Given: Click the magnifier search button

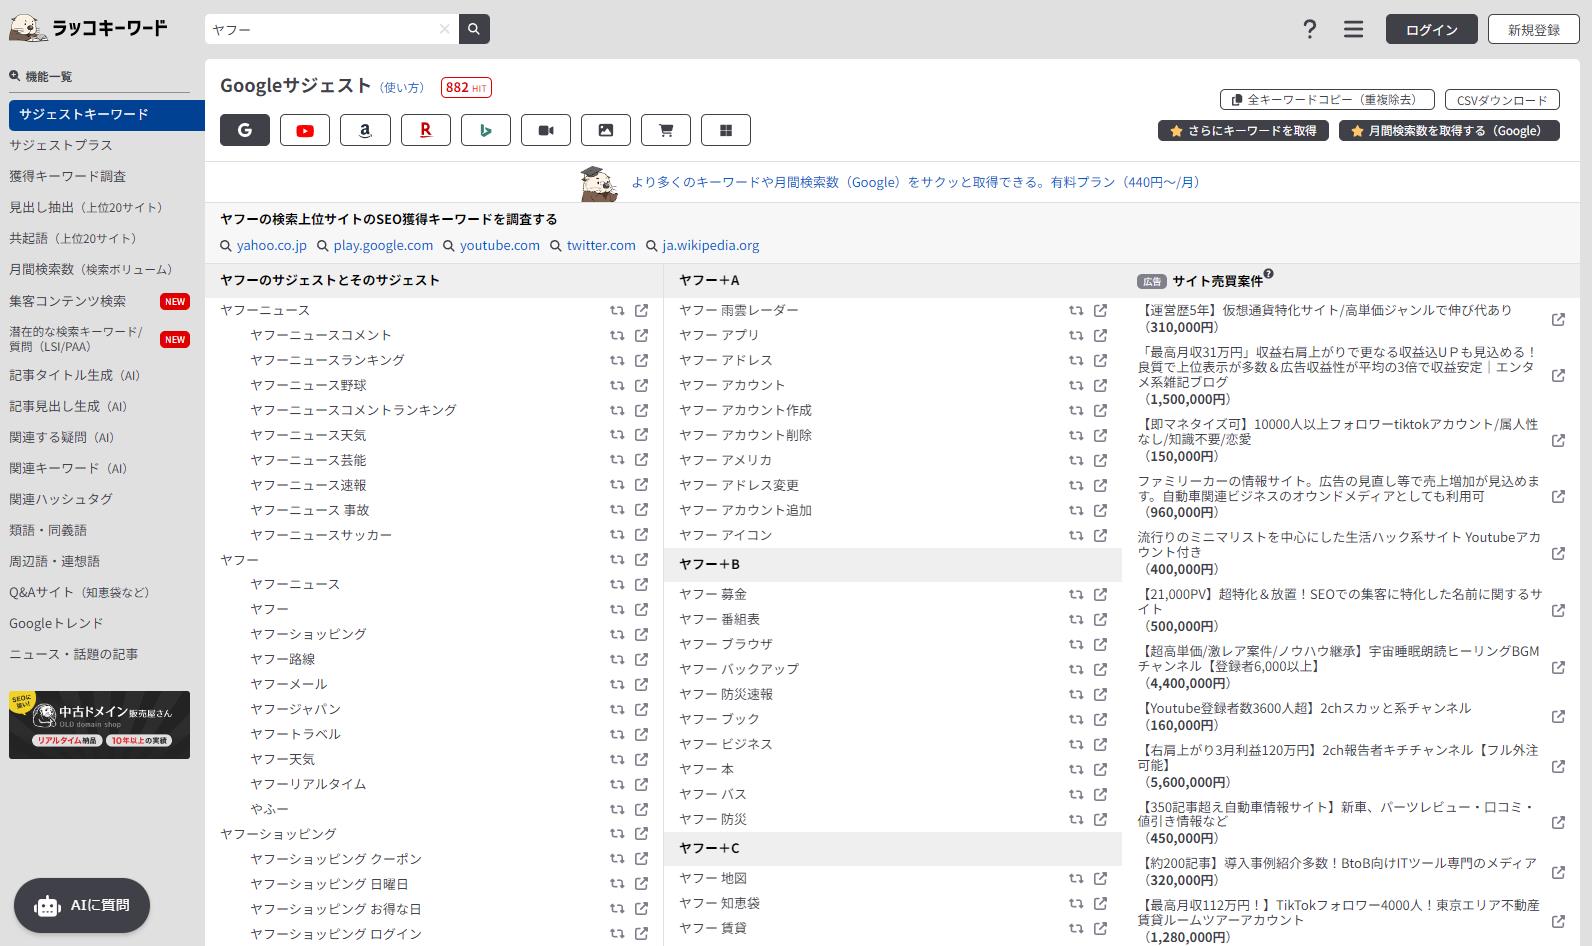Looking at the screenshot, I should pyautogui.click(x=474, y=29).
